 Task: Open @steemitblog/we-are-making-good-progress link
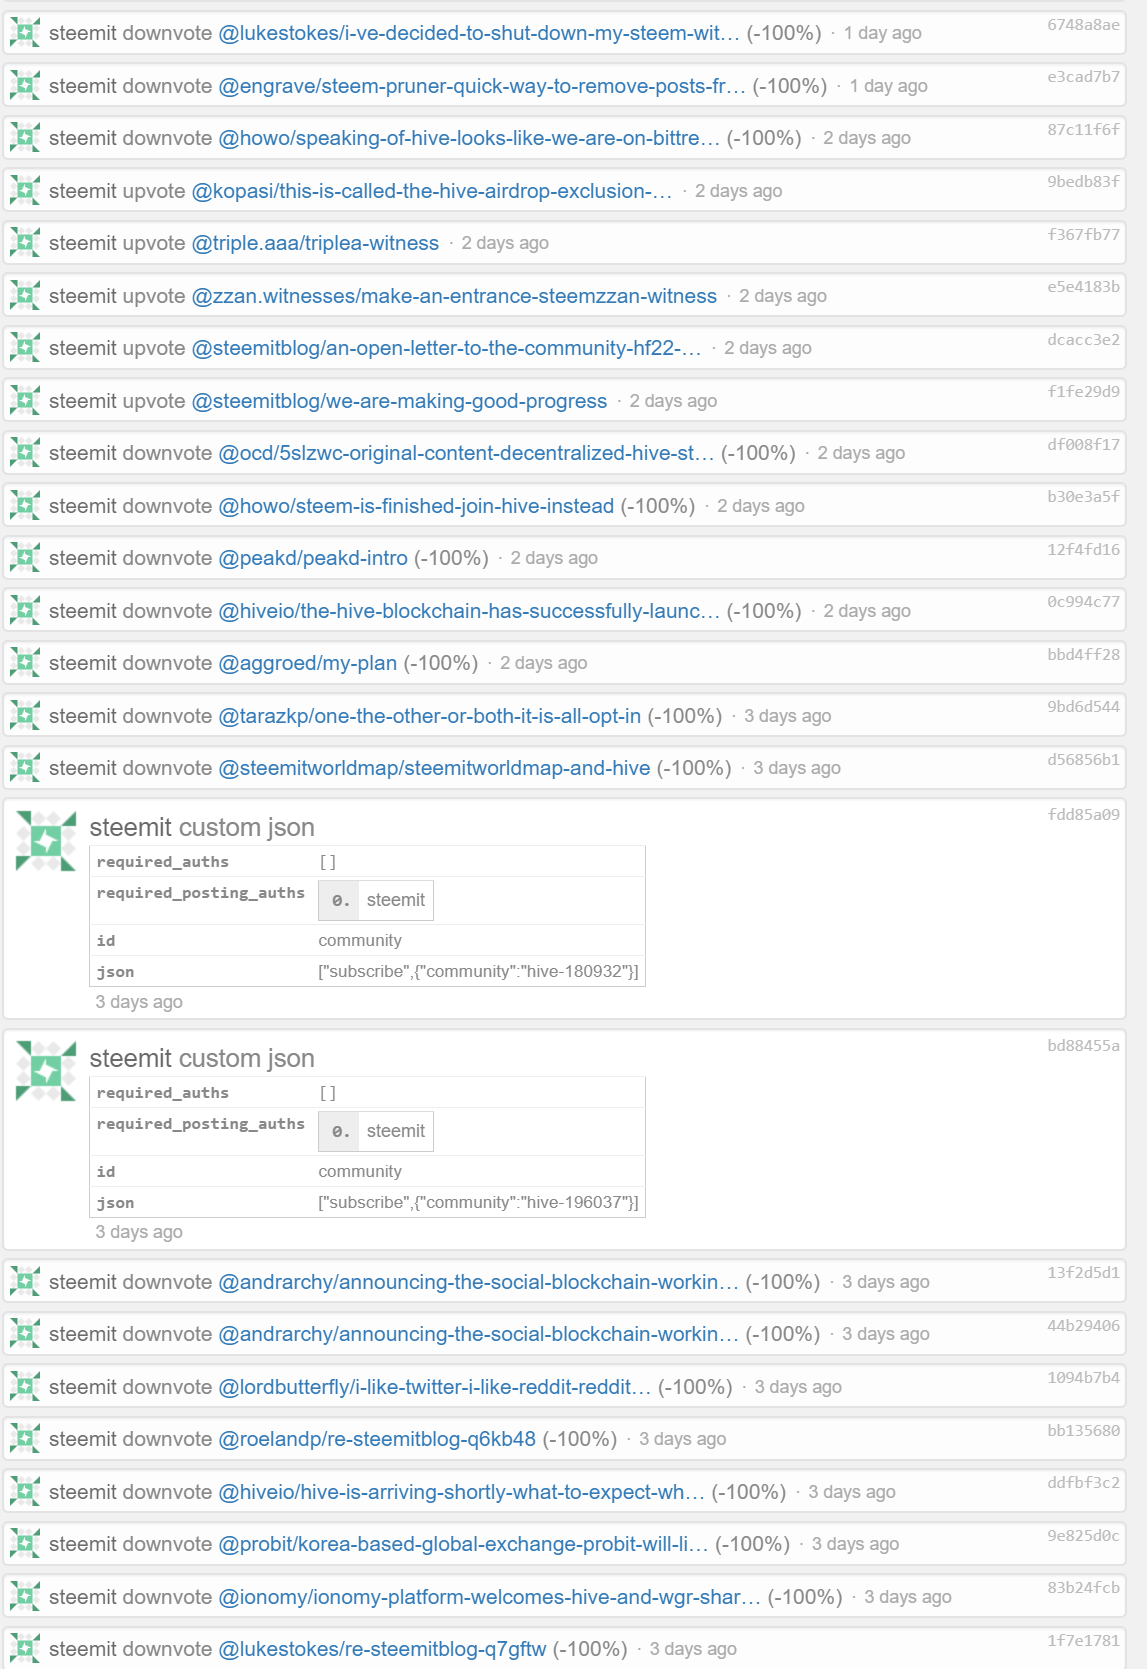[399, 401]
